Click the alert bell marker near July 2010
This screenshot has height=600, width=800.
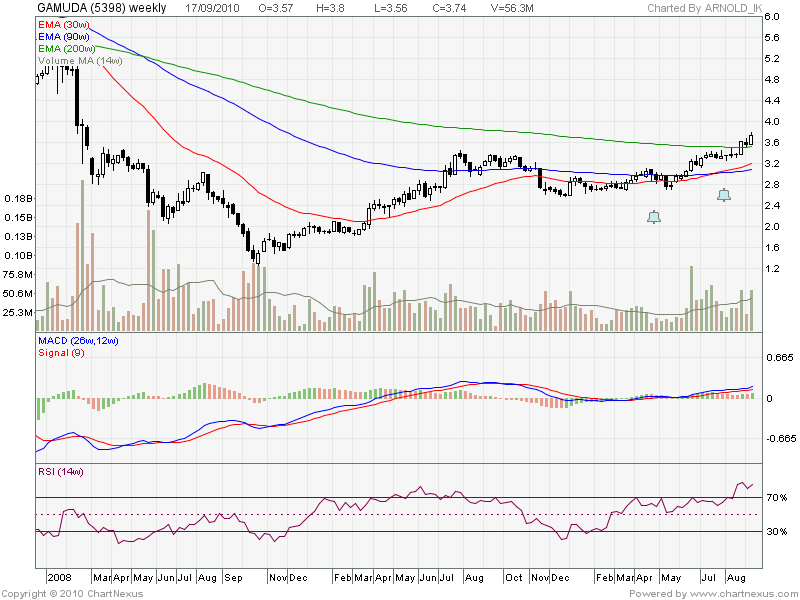pos(724,196)
